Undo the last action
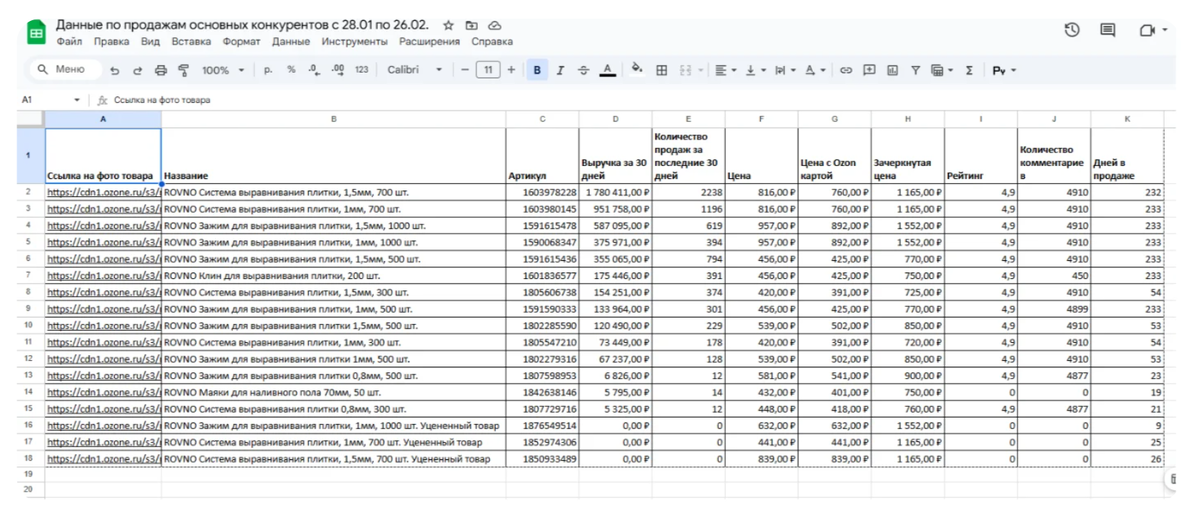 pos(115,71)
